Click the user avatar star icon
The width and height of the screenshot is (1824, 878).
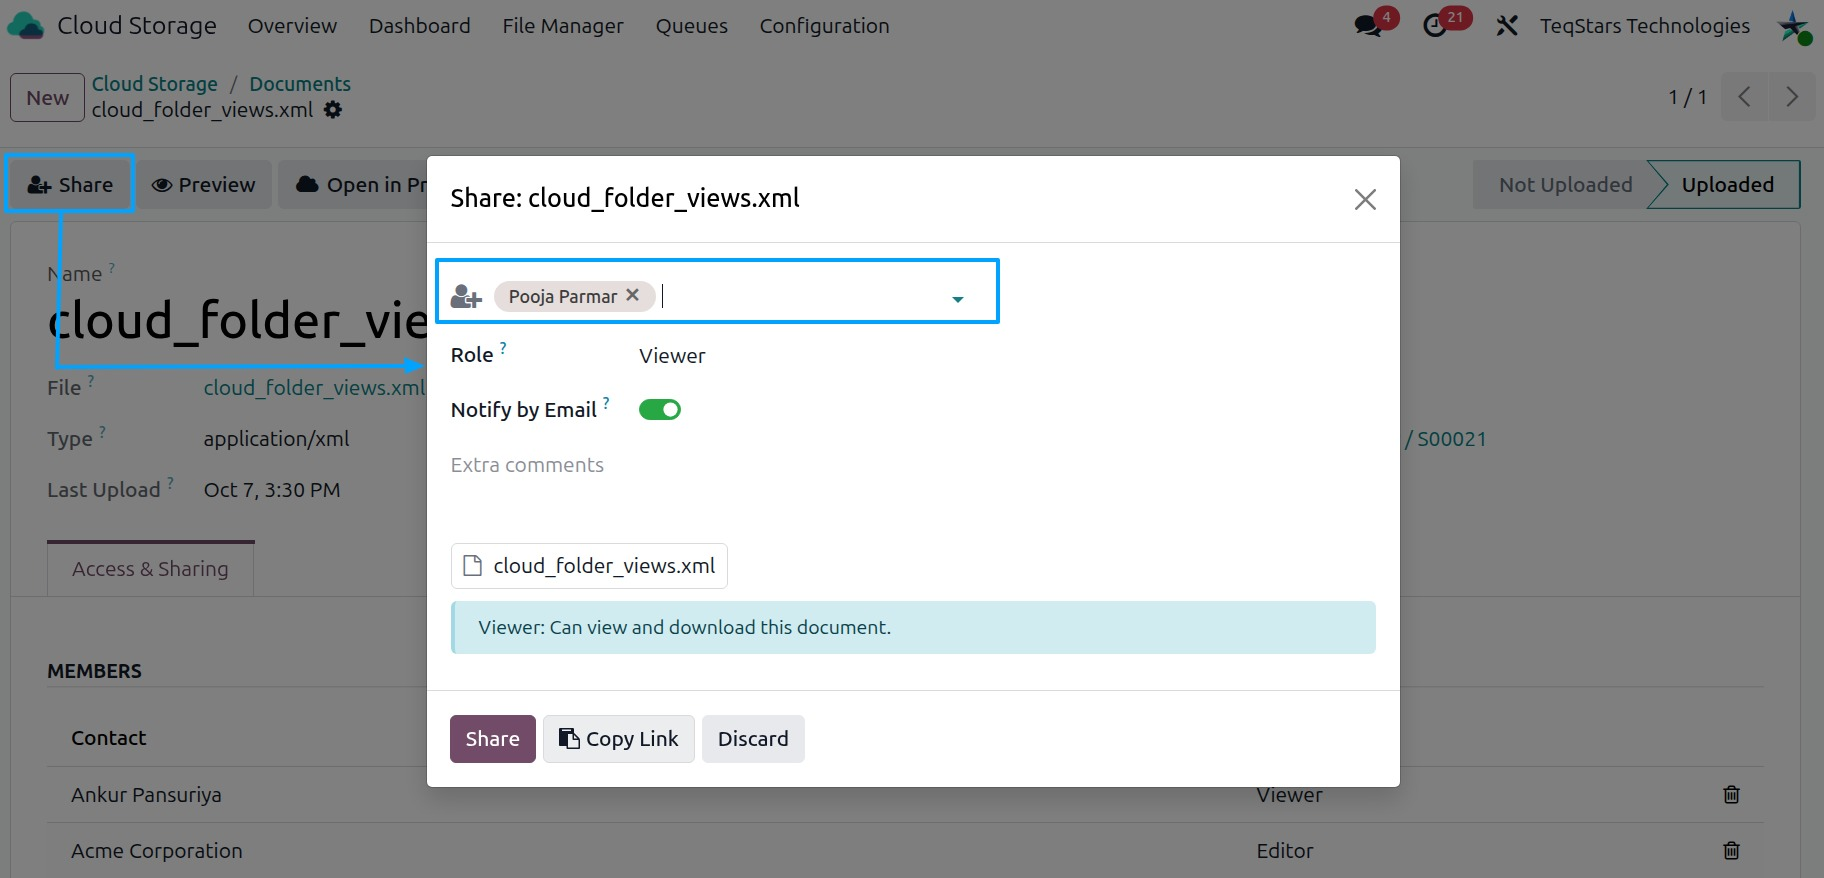1793,27
